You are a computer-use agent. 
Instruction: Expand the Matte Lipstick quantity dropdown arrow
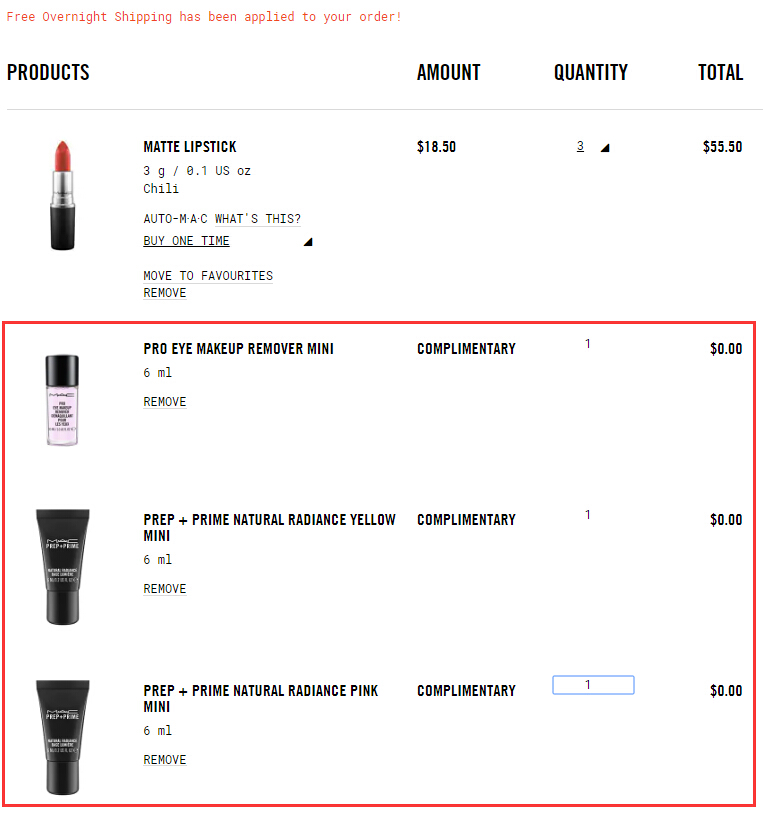click(x=605, y=148)
